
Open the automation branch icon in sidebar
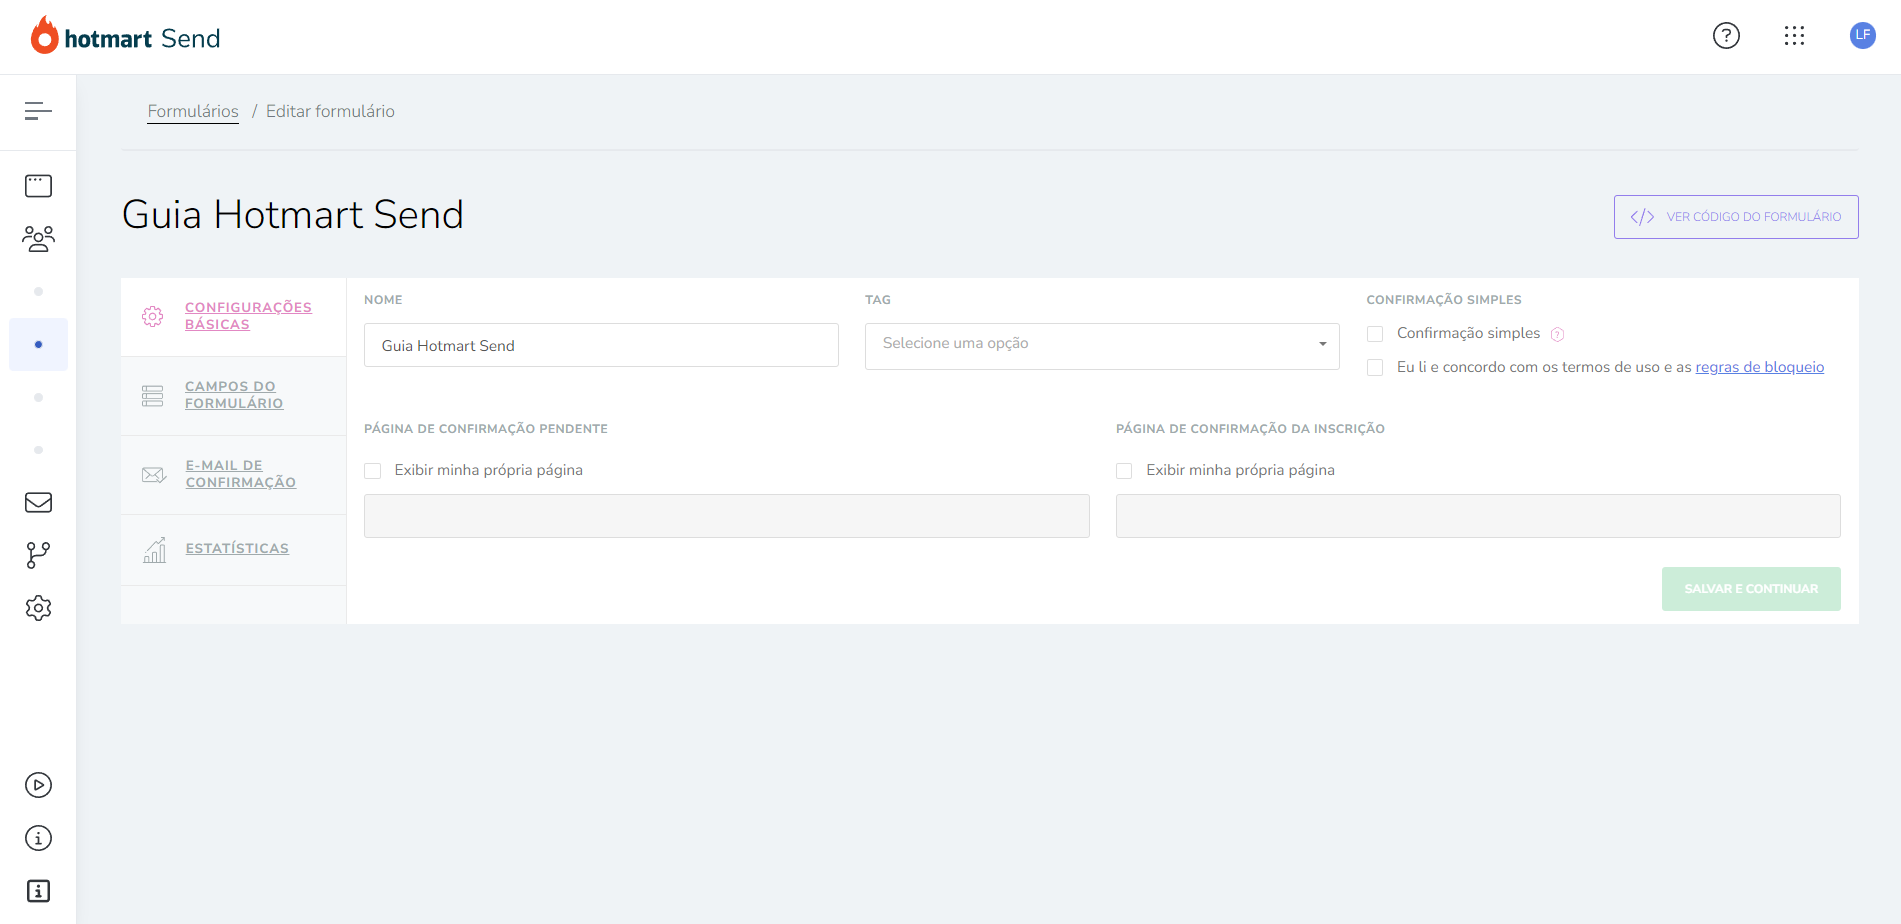(38, 555)
